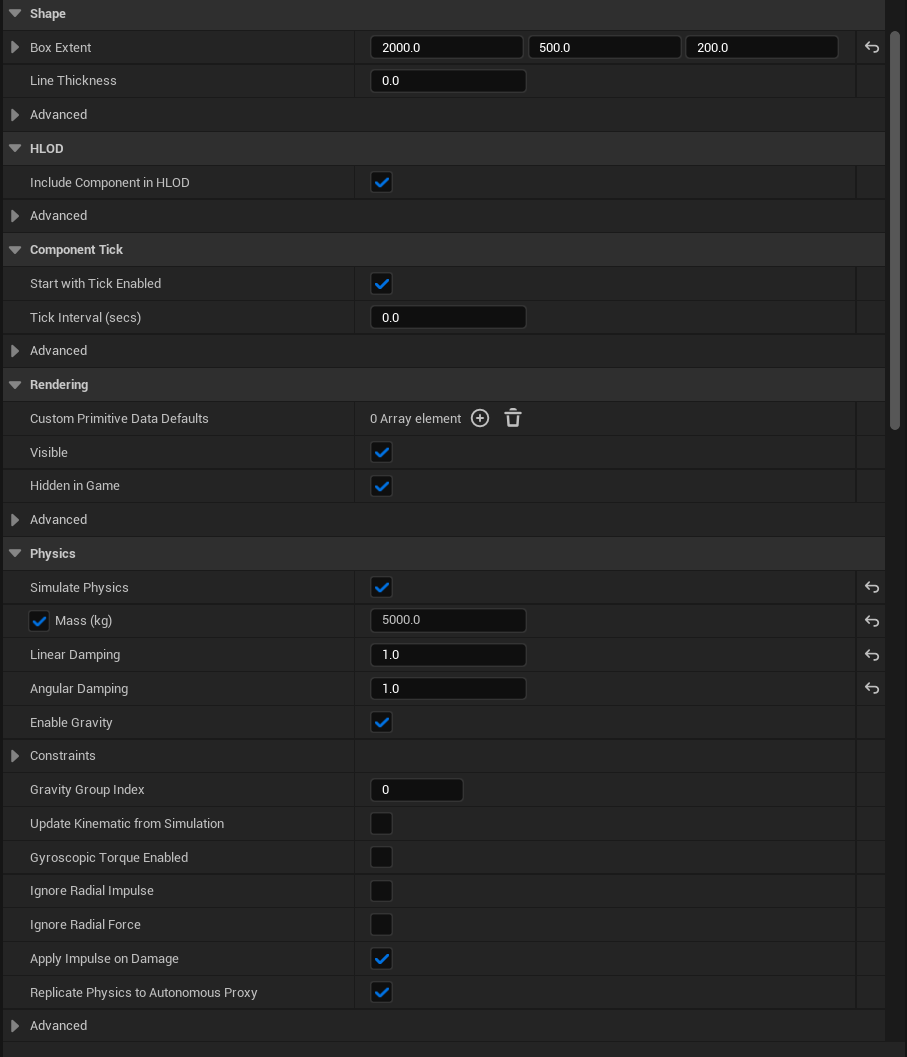This screenshot has height=1057, width=907.
Task: Expand Advanced under Rendering
Action: 15,519
